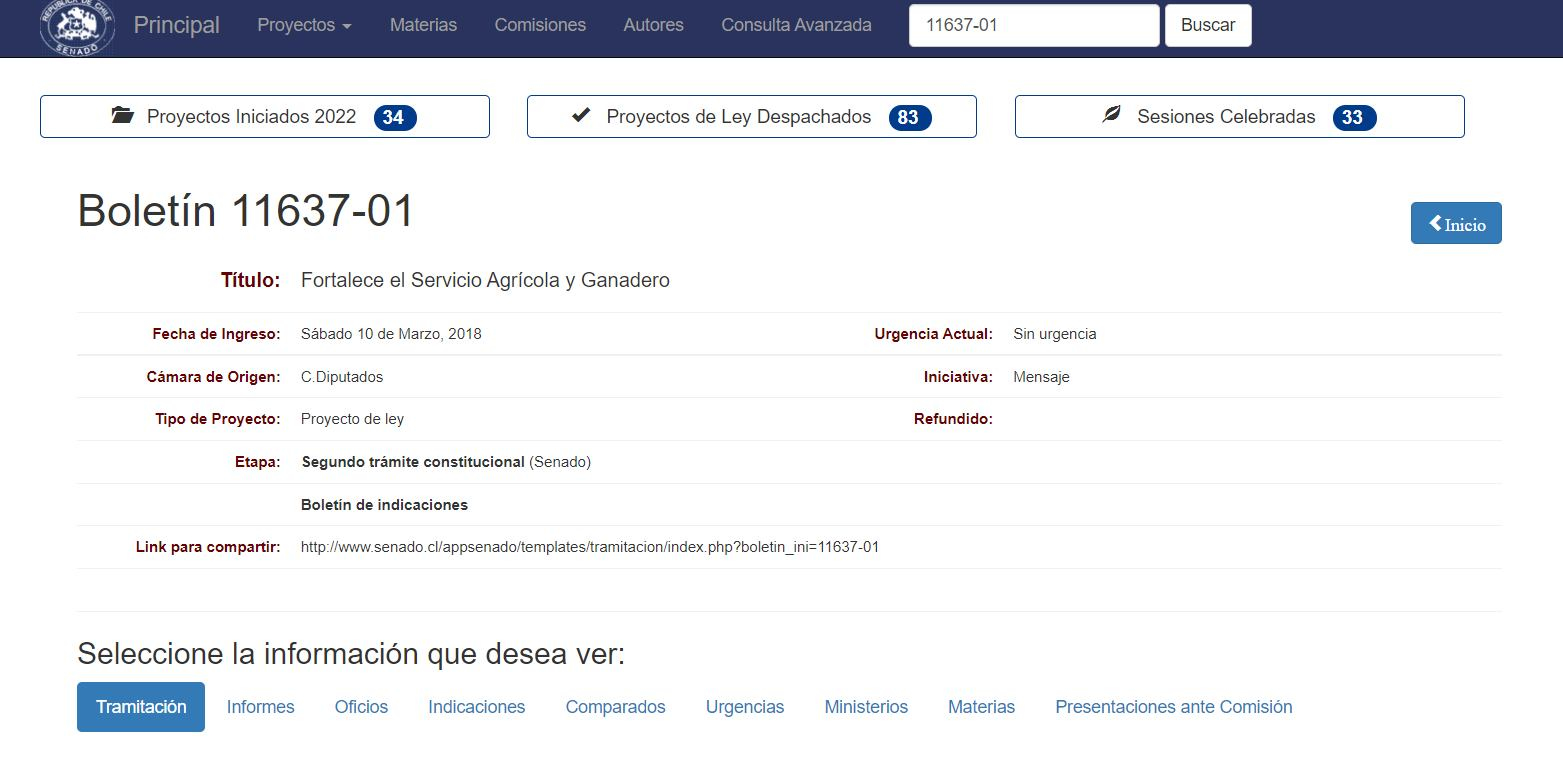Click the search field containing 11637-01
Viewport: 1563px width, 773px height.
[x=1034, y=26]
